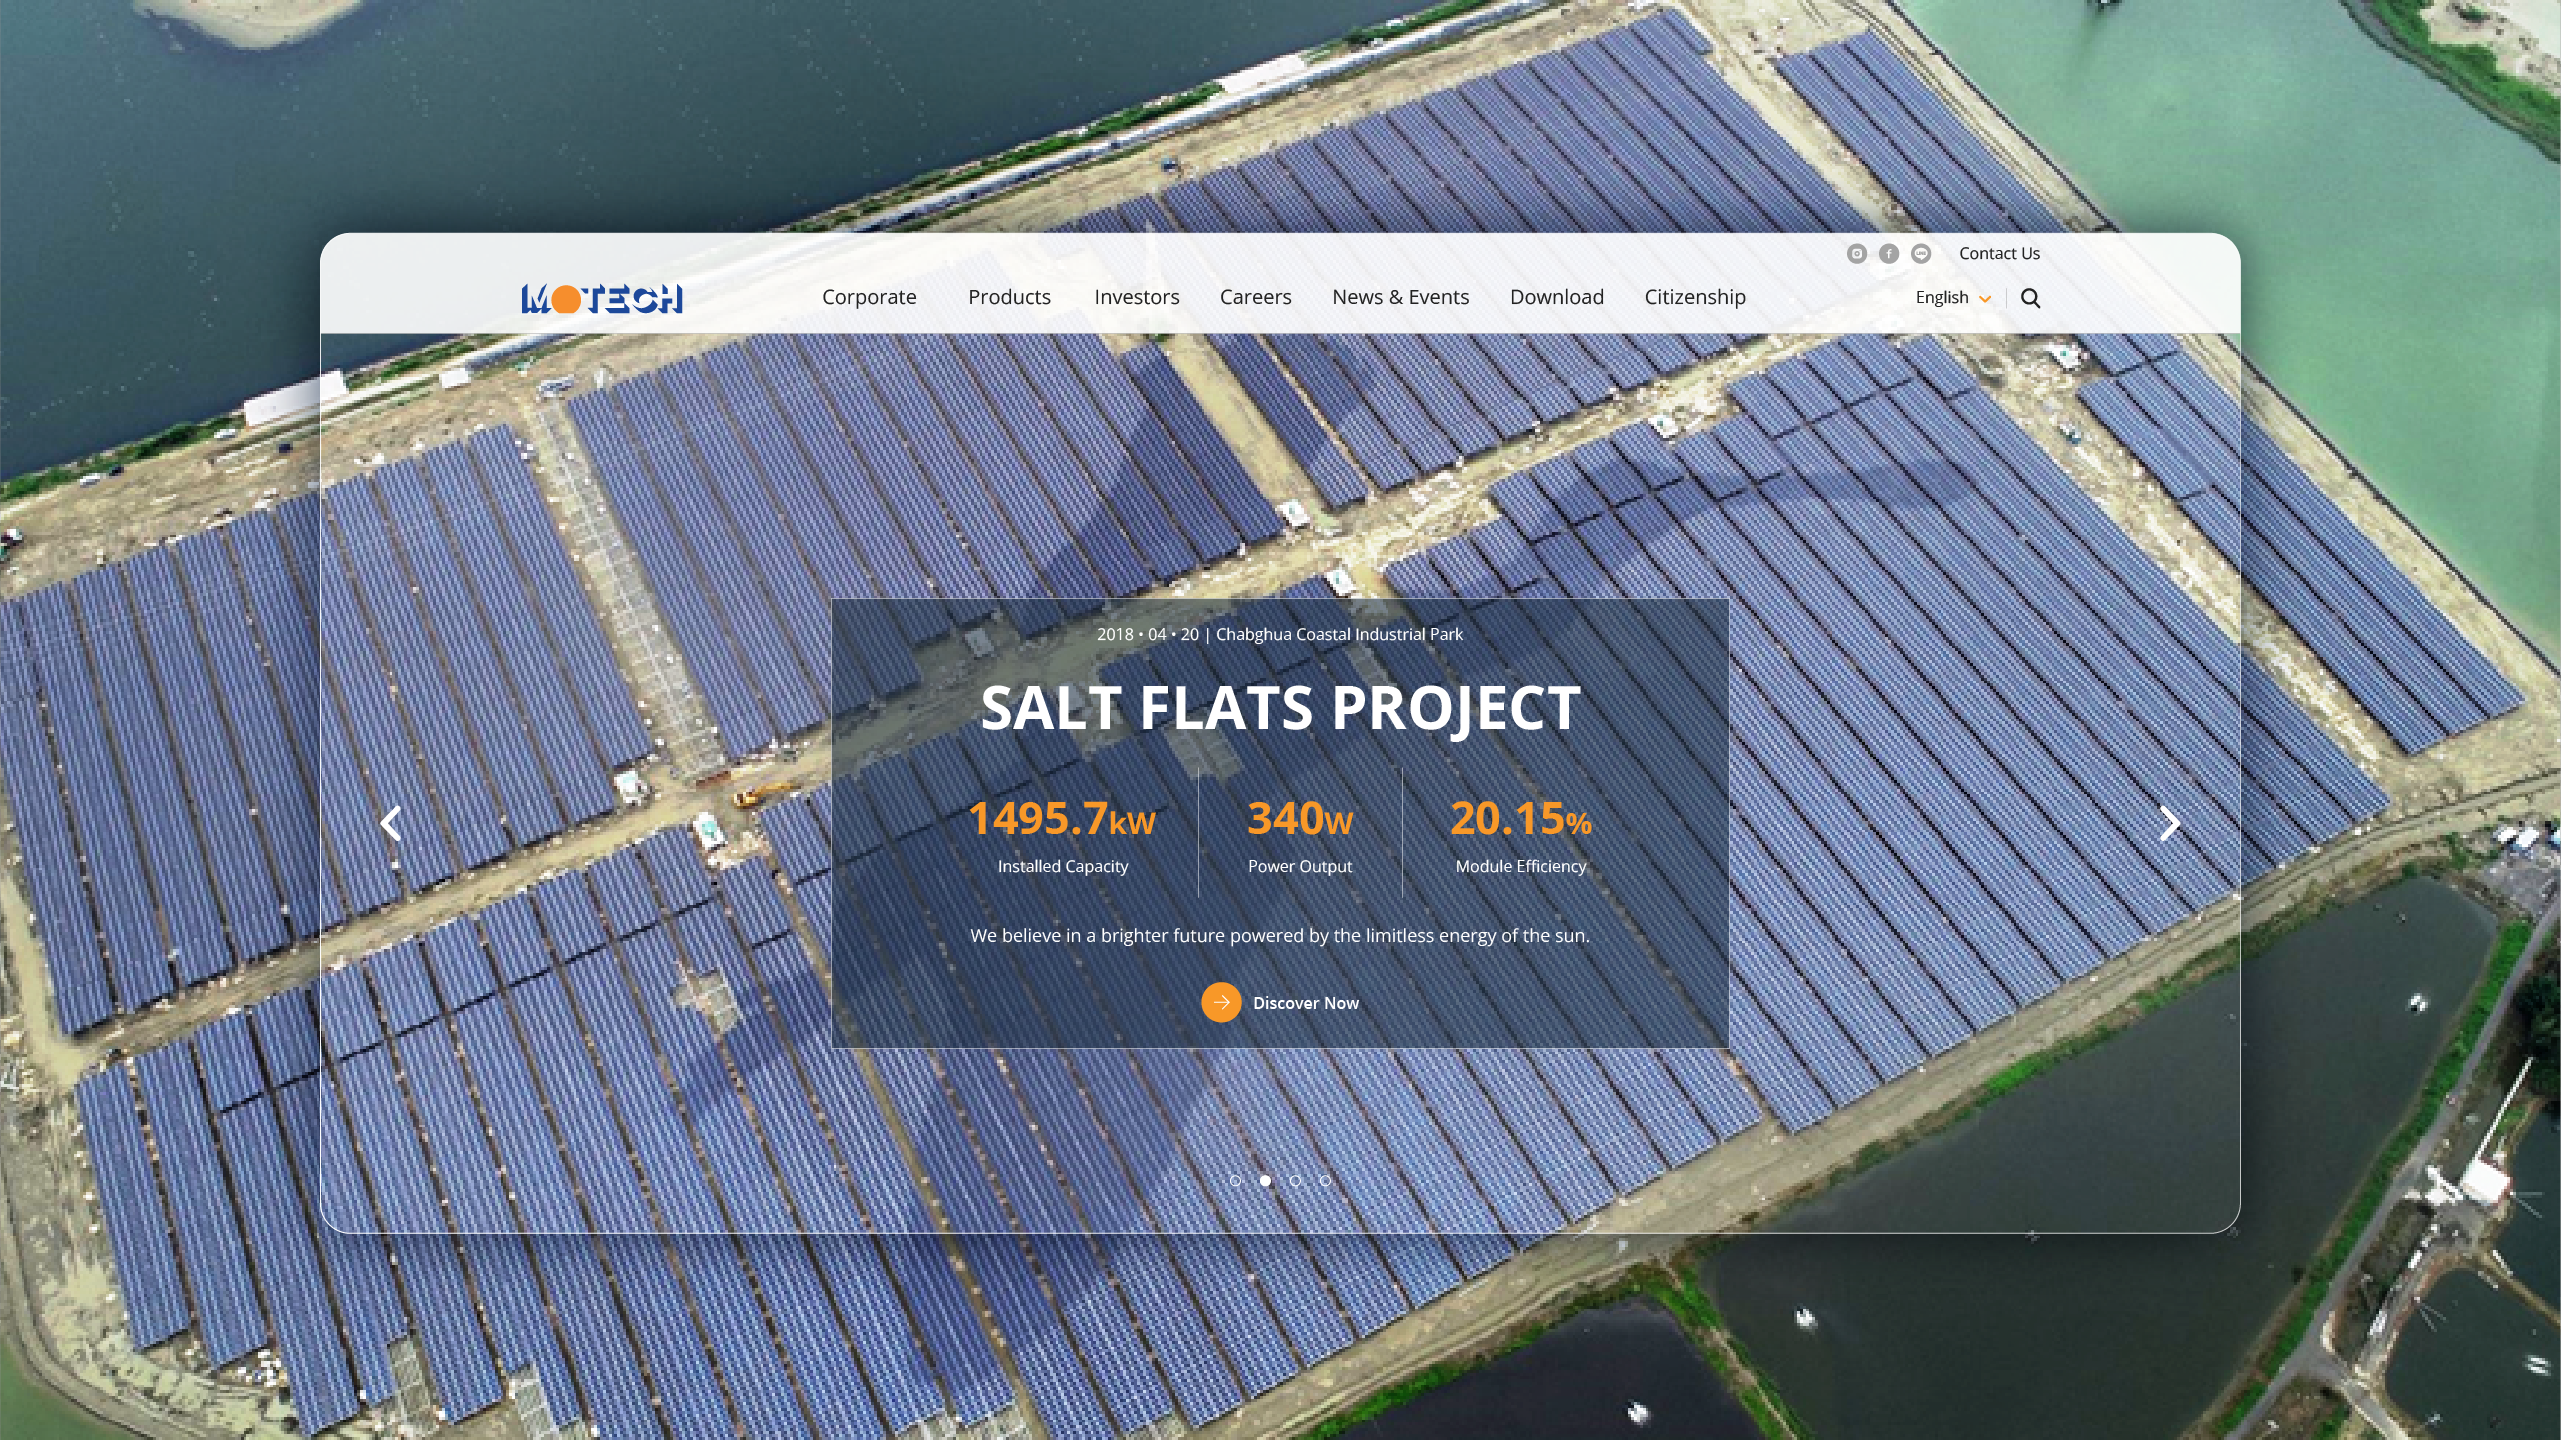Click the search magnifier icon

point(2030,298)
